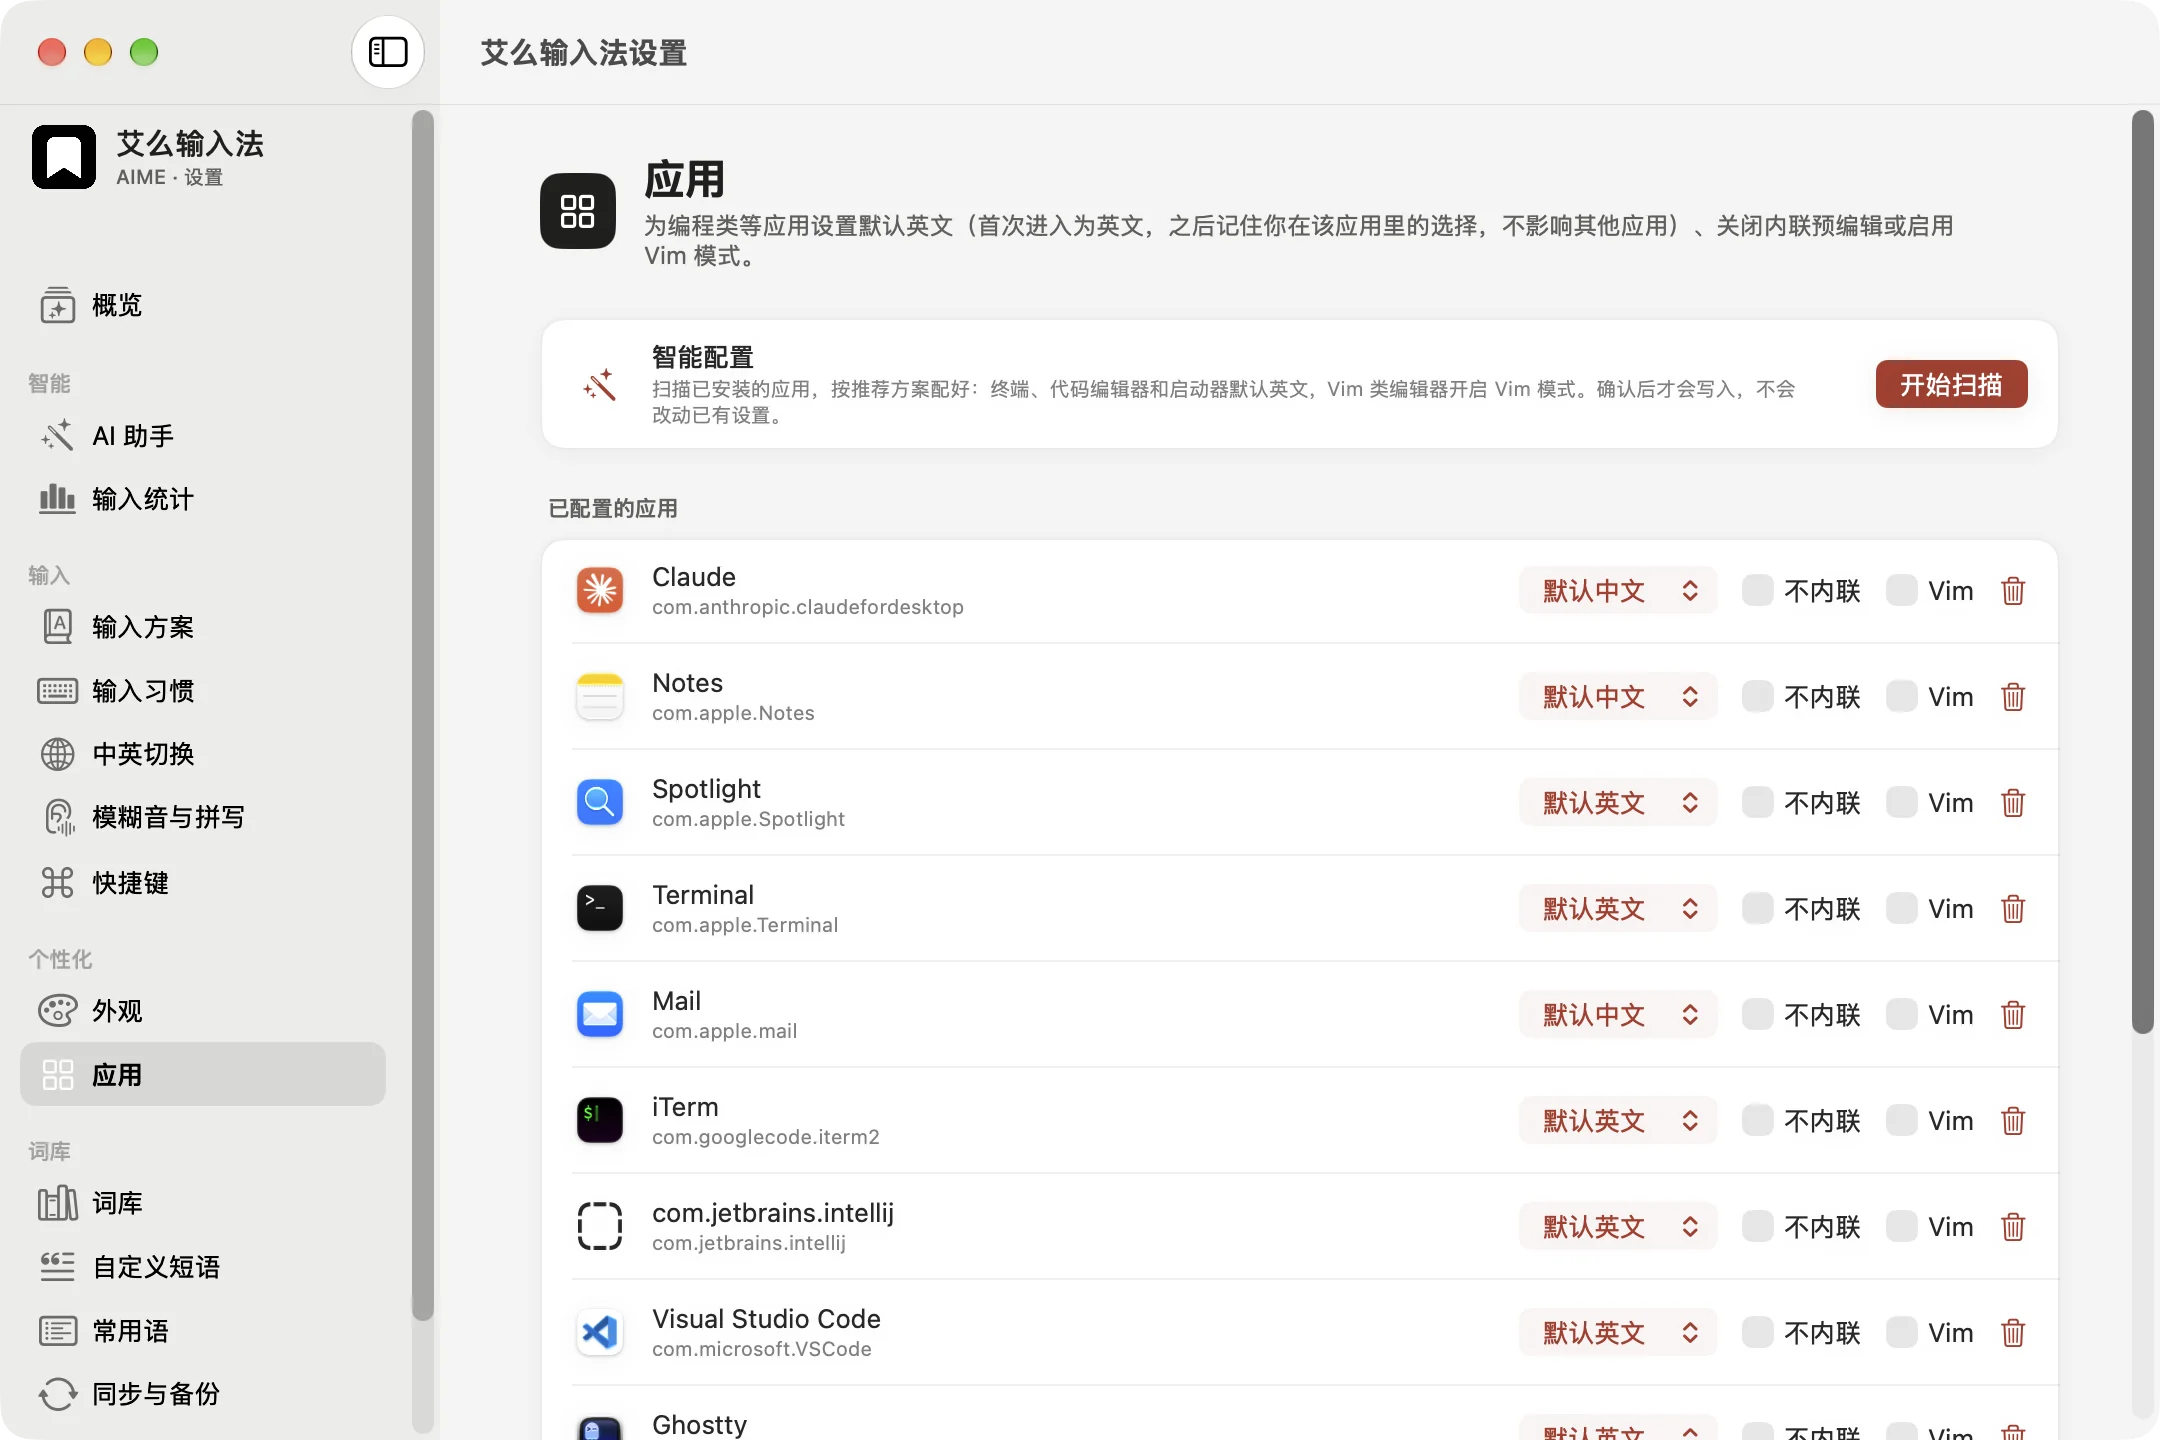The height and width of the screenshot is (1440, 2160).
Task: Open Claude's 默认中文 language dropdown
Action: coord(1618,591)
